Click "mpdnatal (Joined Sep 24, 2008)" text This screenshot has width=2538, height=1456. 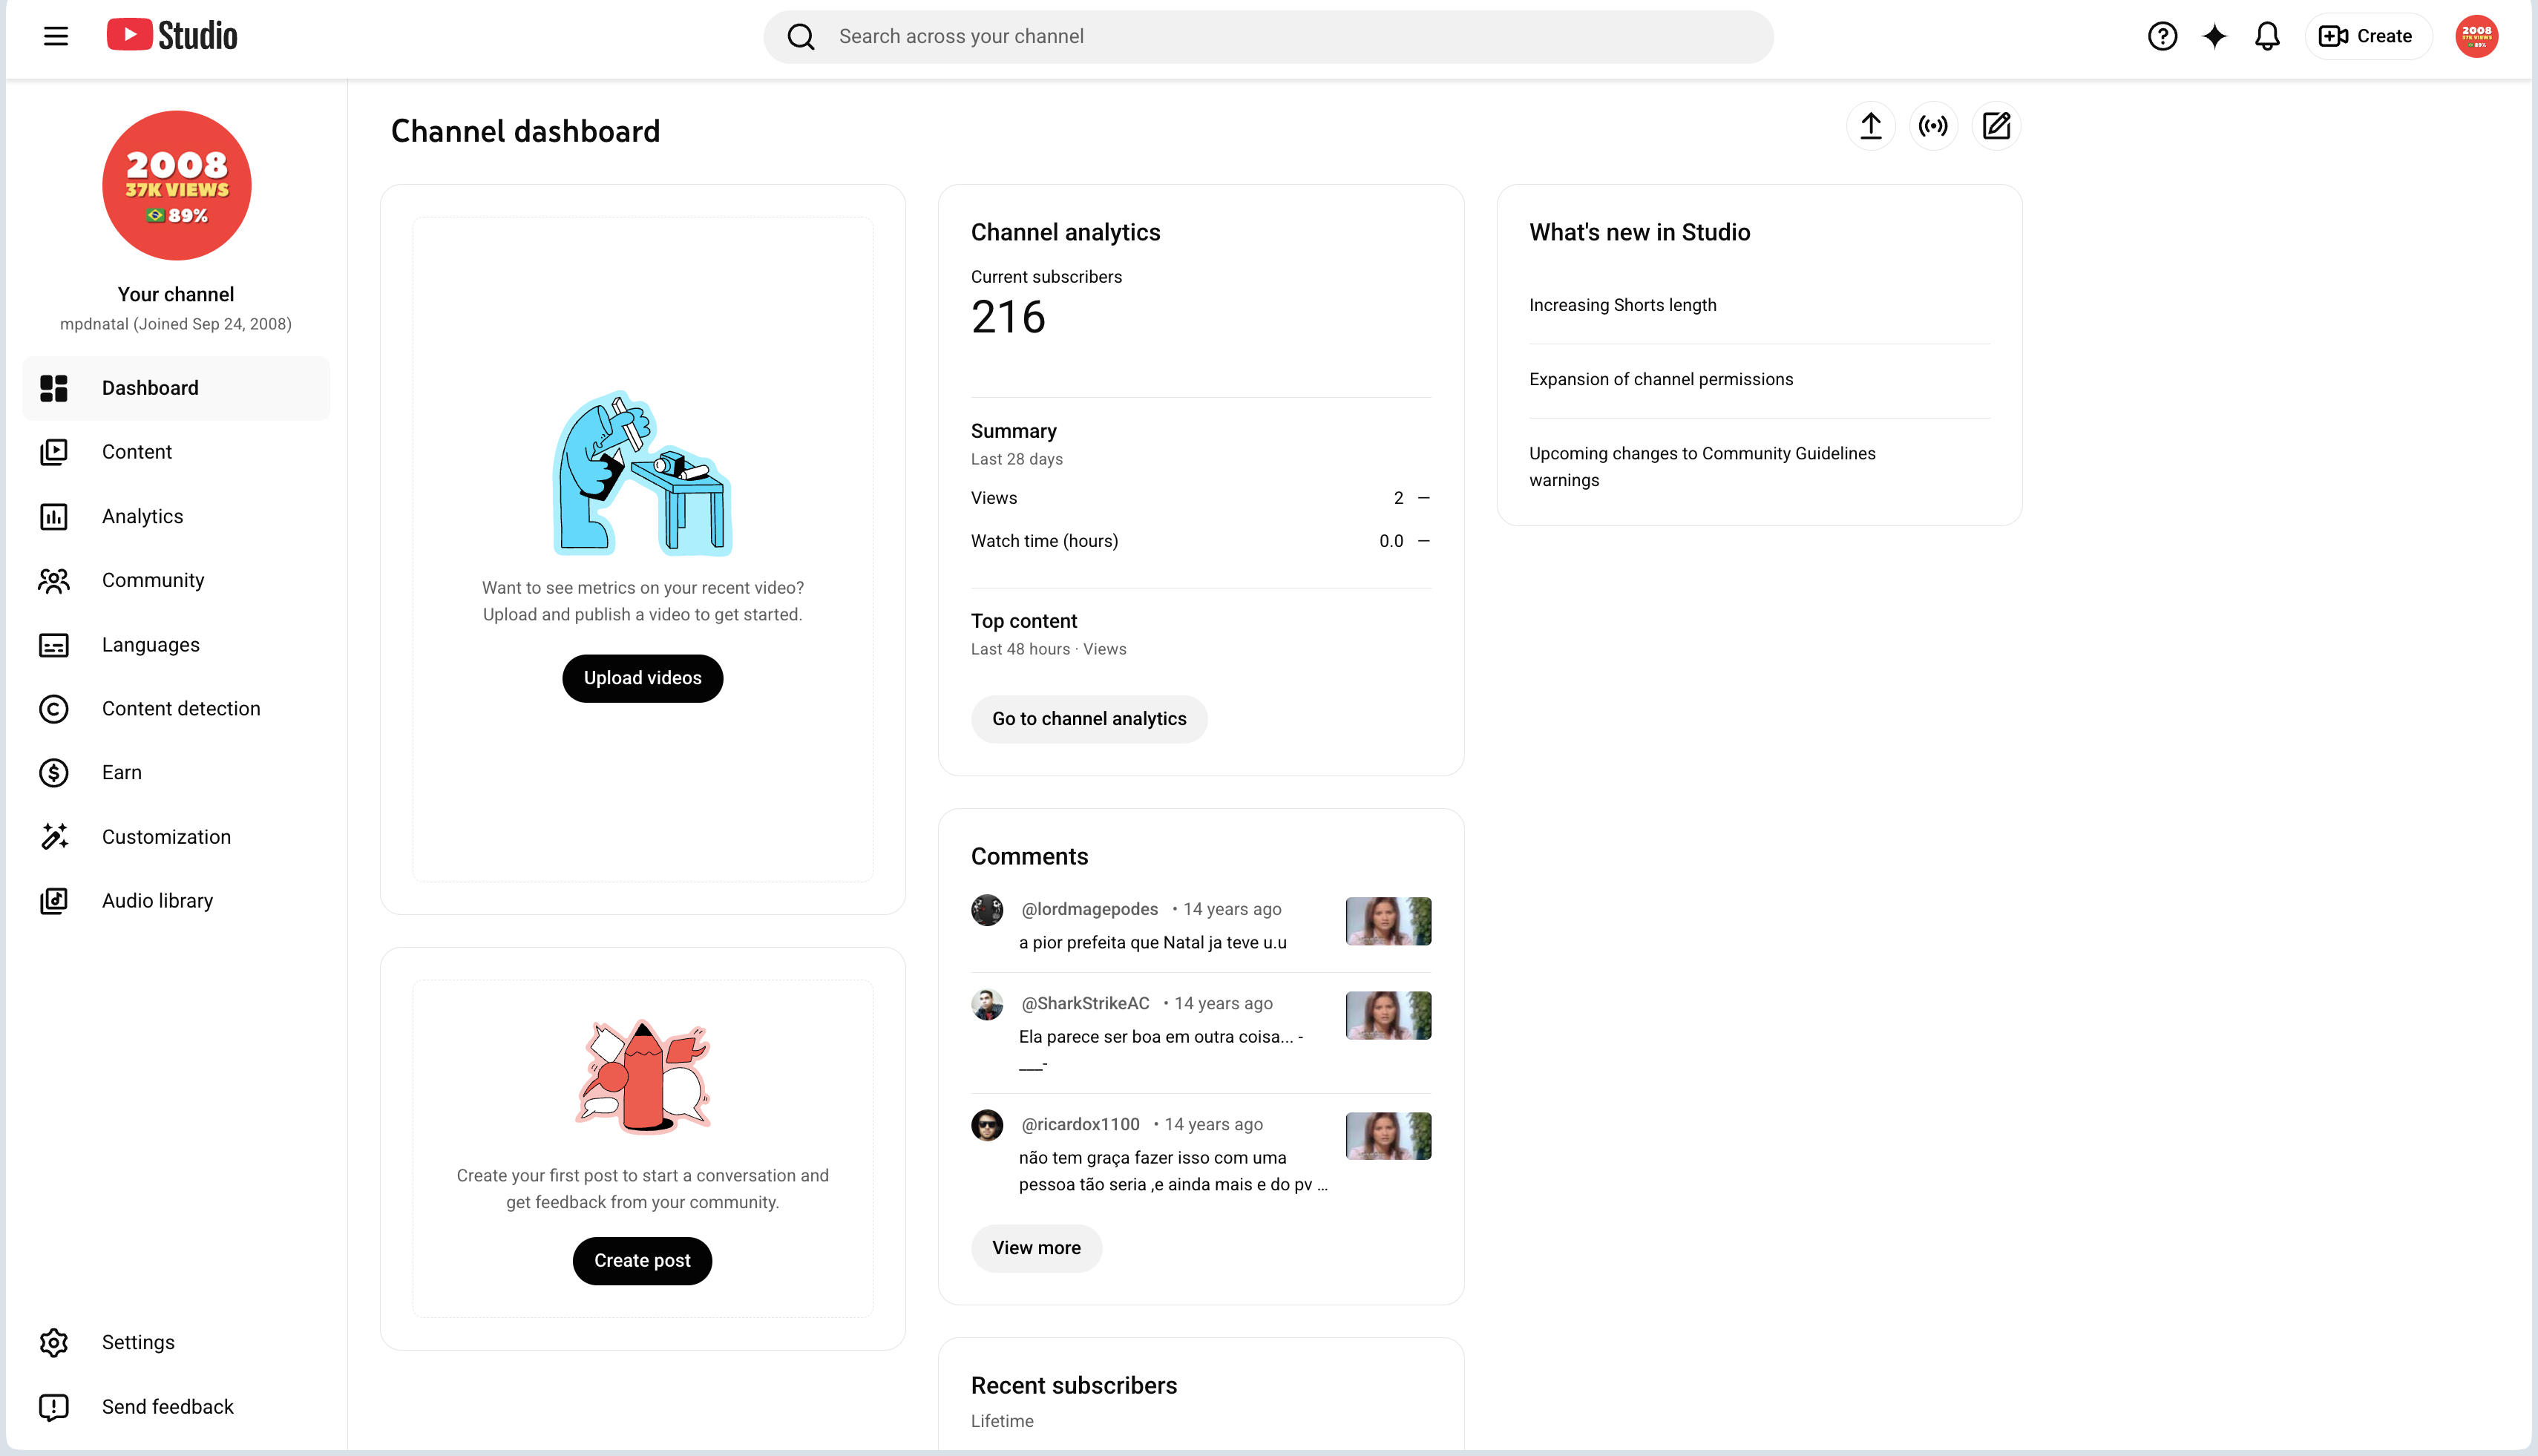tap(176, 324)
